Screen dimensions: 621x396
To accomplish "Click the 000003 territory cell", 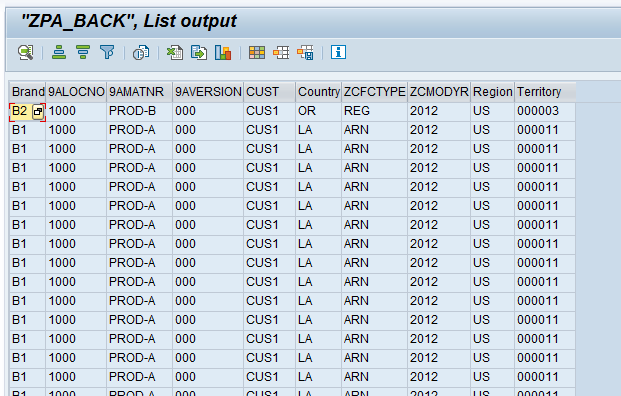I will 545,112.
